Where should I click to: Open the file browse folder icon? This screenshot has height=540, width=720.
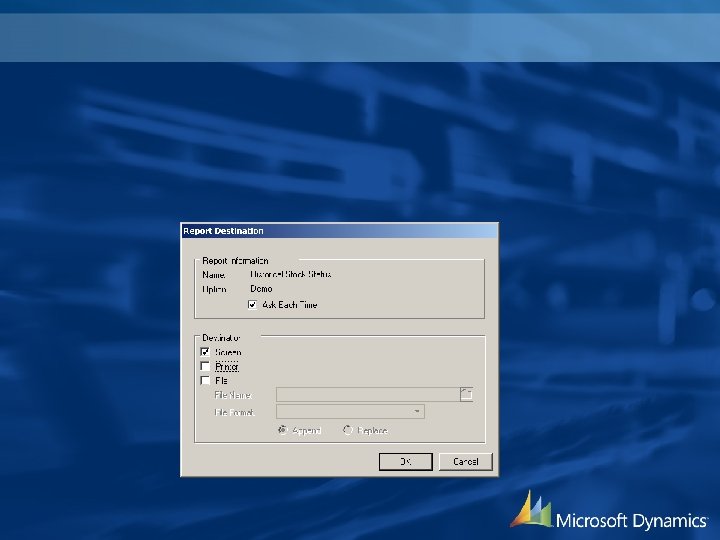467,394
